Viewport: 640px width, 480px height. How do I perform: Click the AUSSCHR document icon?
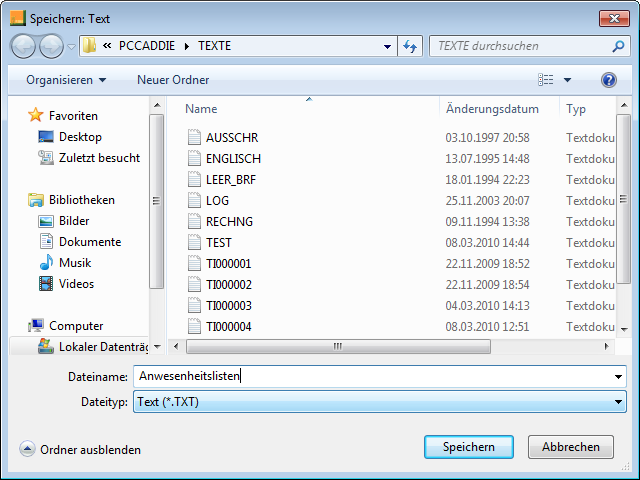[194, 137]
